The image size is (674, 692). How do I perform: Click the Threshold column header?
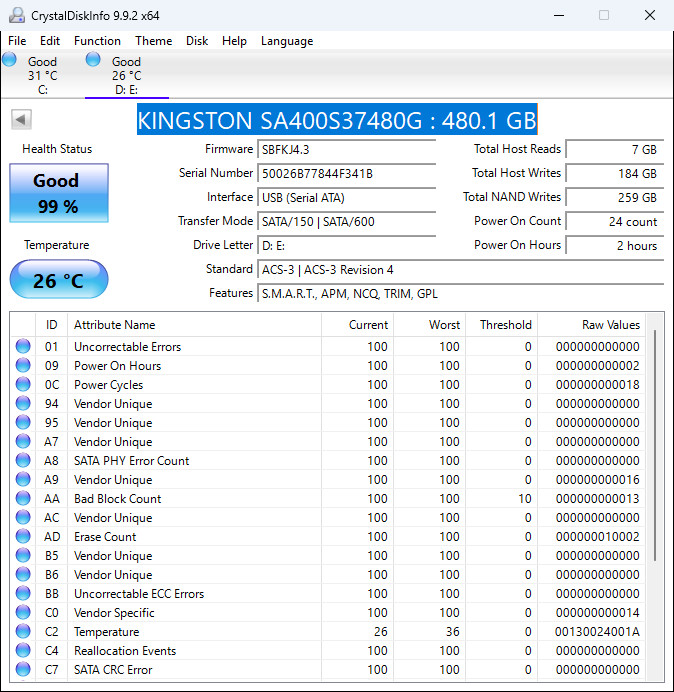501,325
